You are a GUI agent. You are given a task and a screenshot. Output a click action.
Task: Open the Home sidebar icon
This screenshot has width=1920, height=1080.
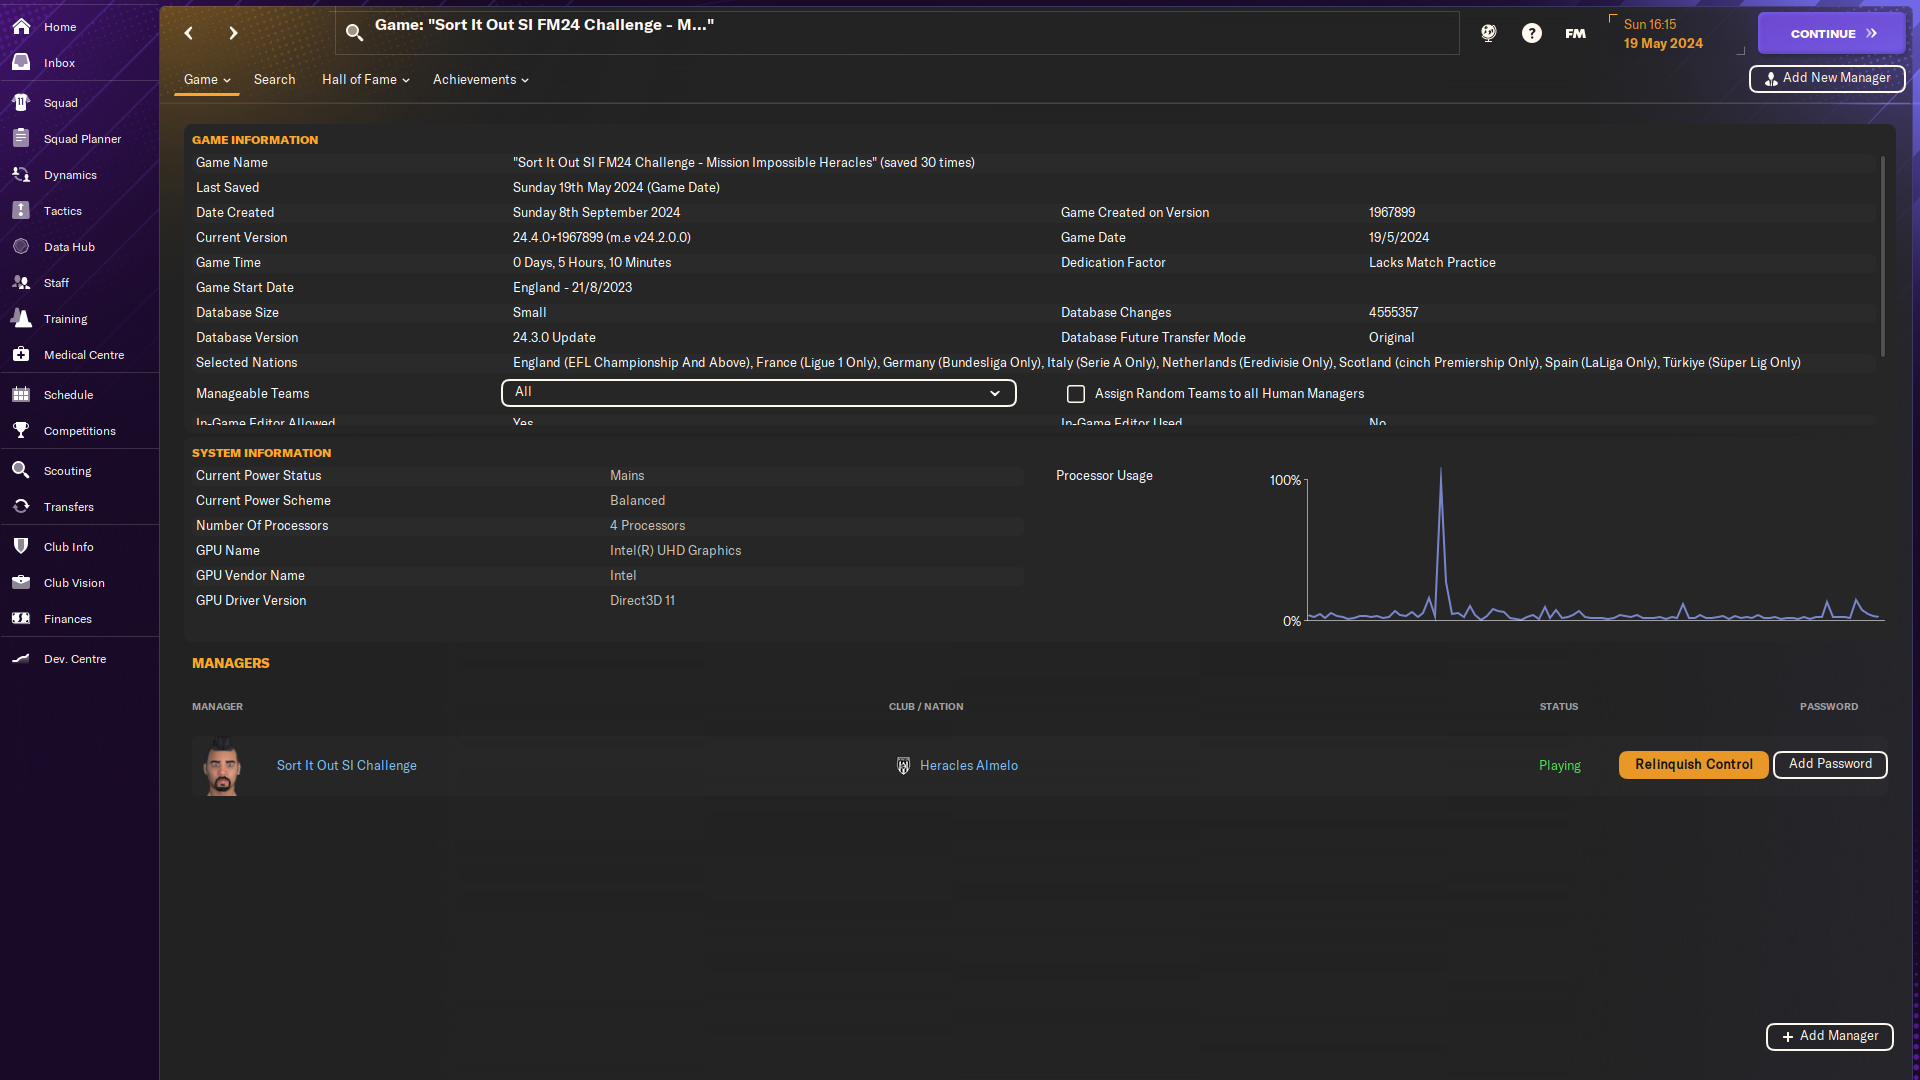point(21,27)
